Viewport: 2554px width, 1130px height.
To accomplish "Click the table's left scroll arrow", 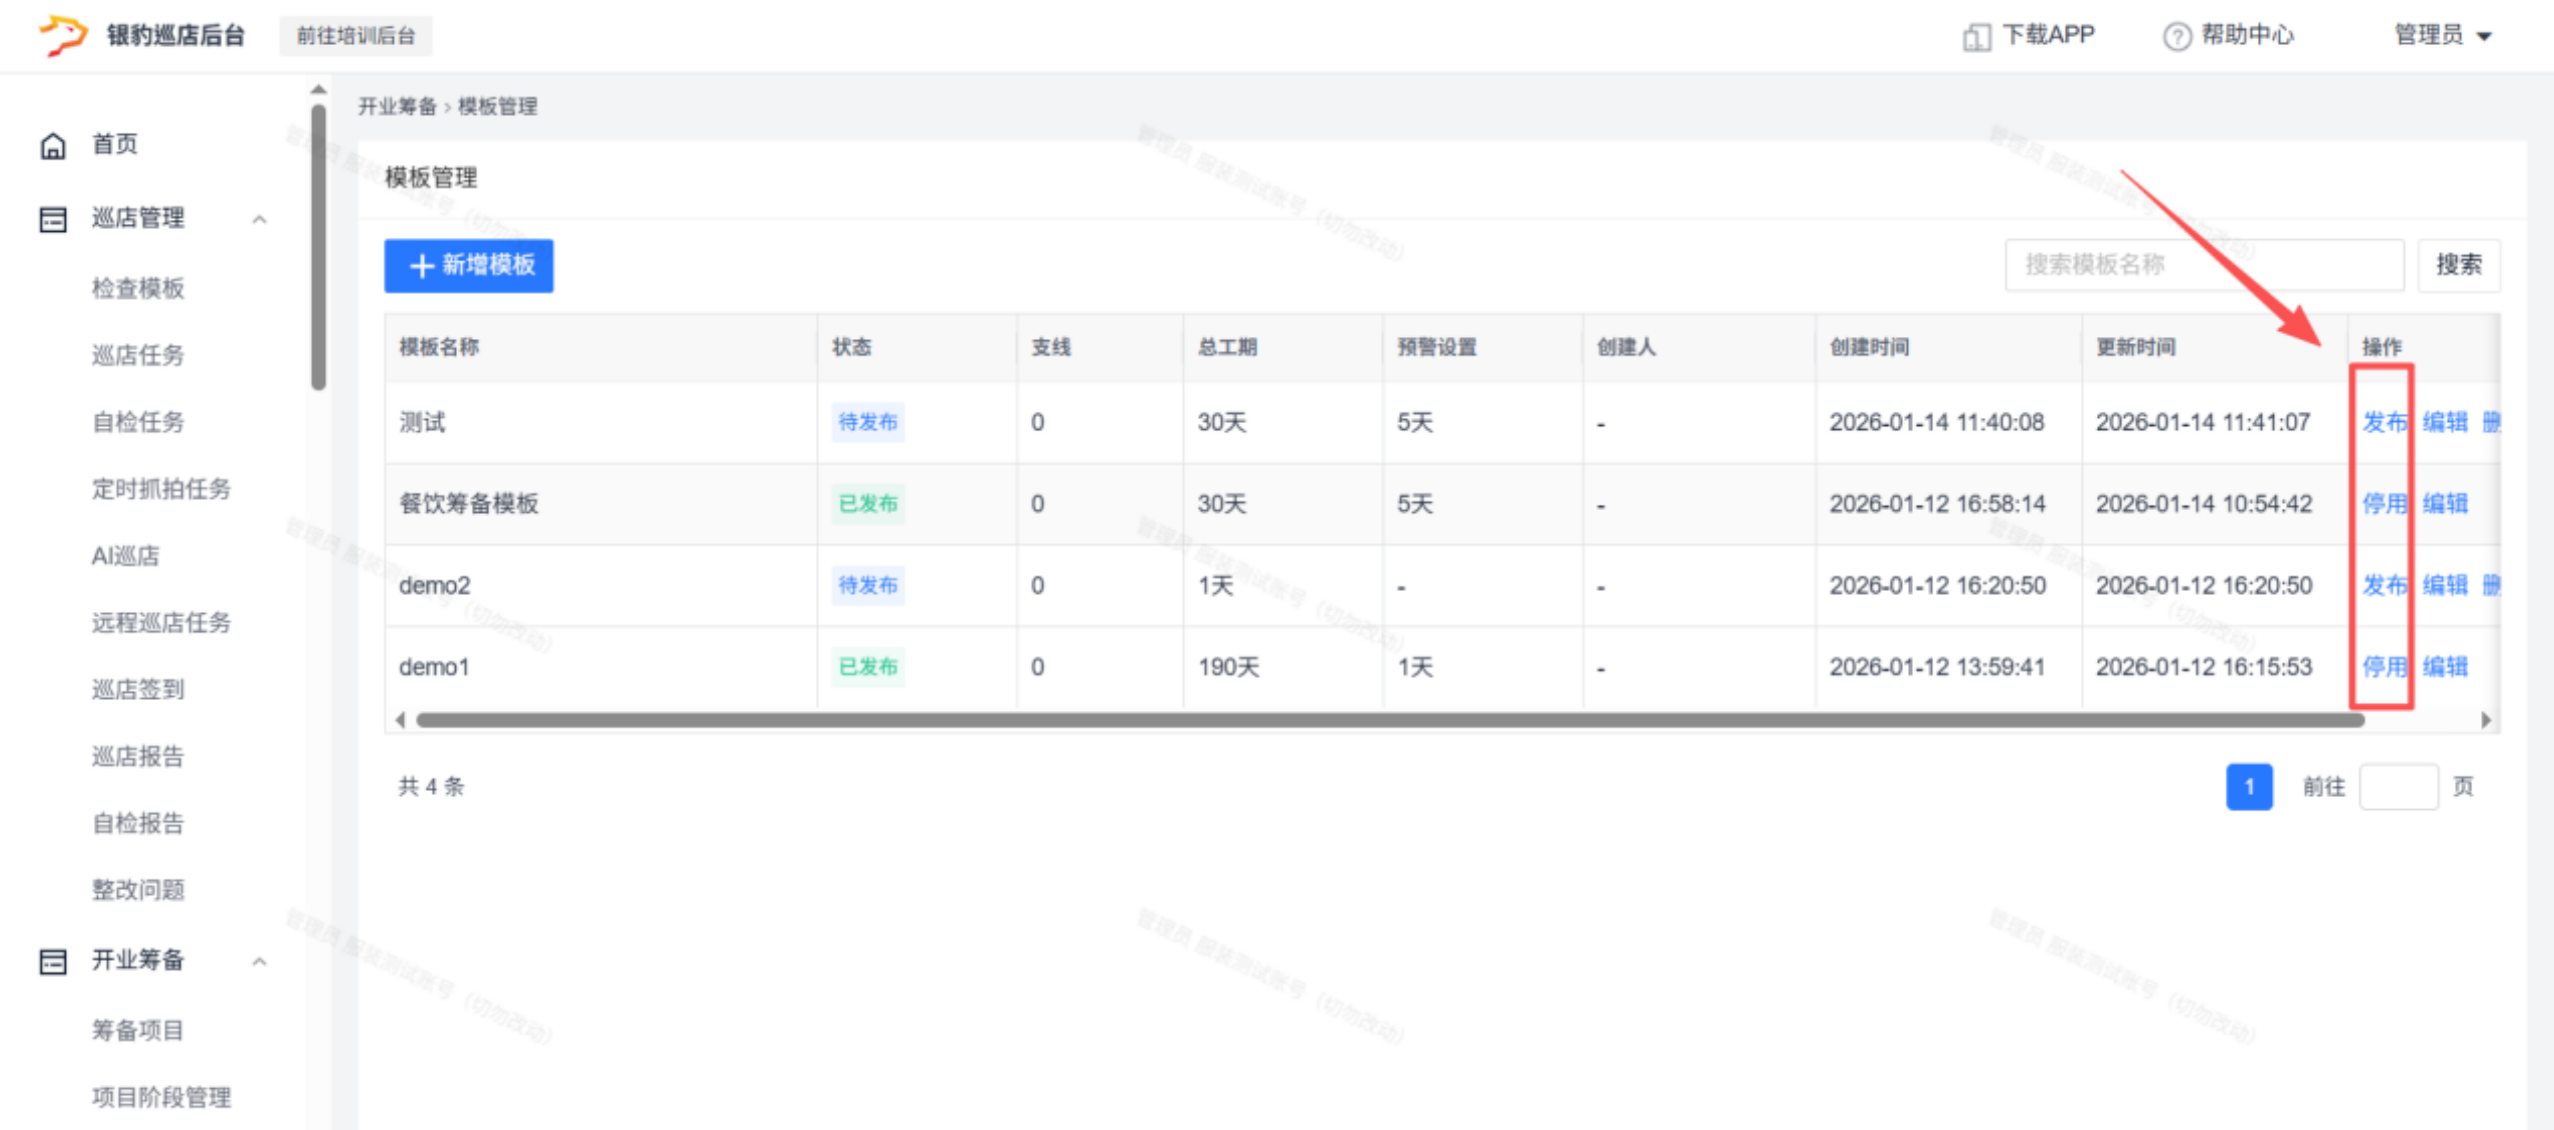I will tap(400, 720).
